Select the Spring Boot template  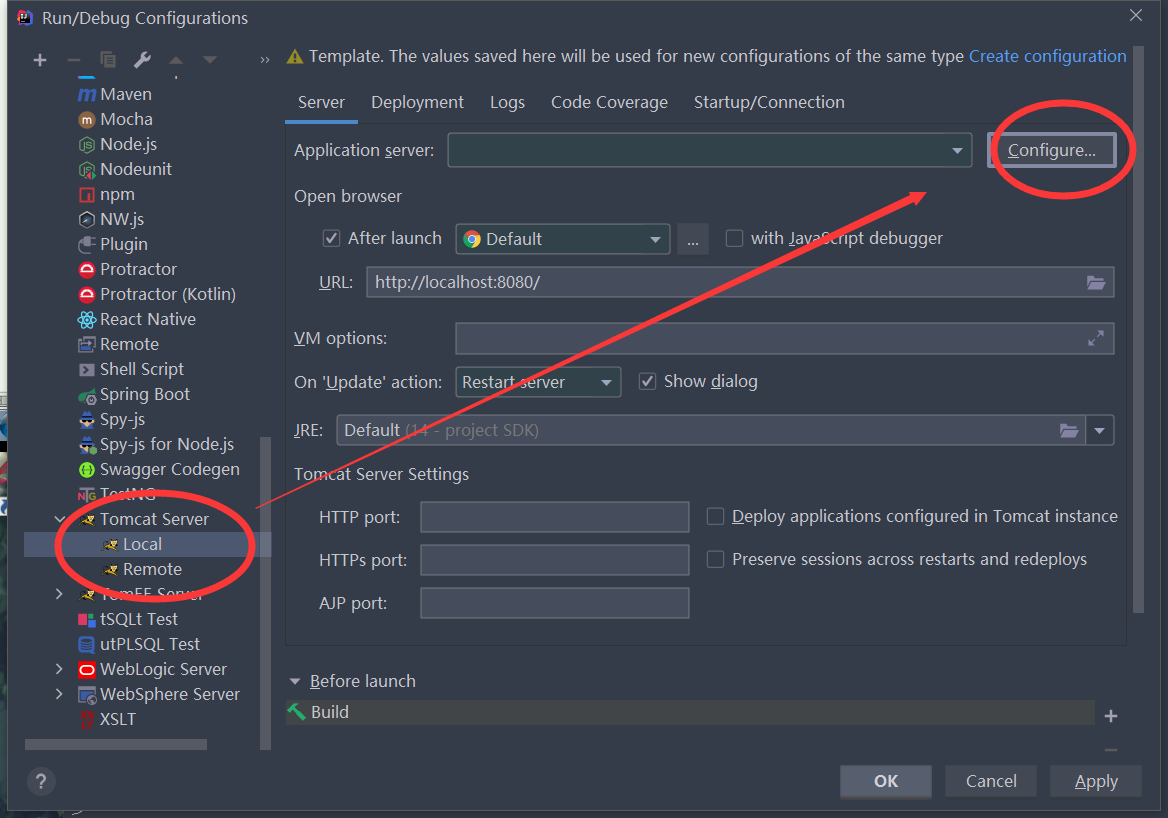click(145, 394)
